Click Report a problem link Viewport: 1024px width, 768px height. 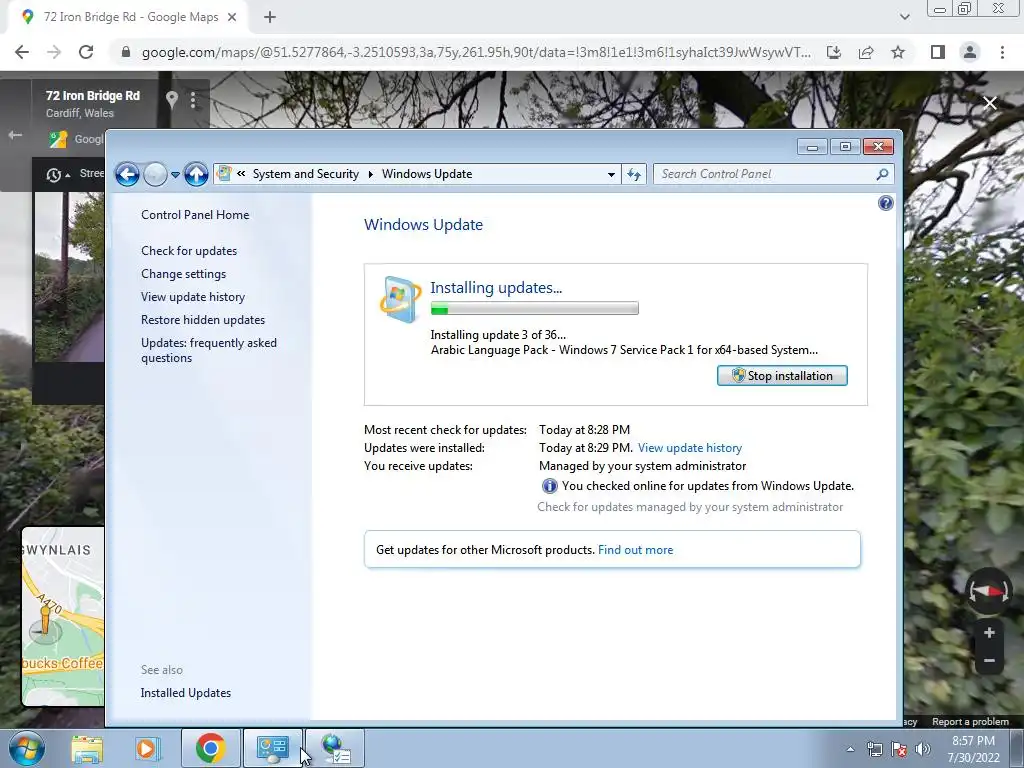(970, 722)
